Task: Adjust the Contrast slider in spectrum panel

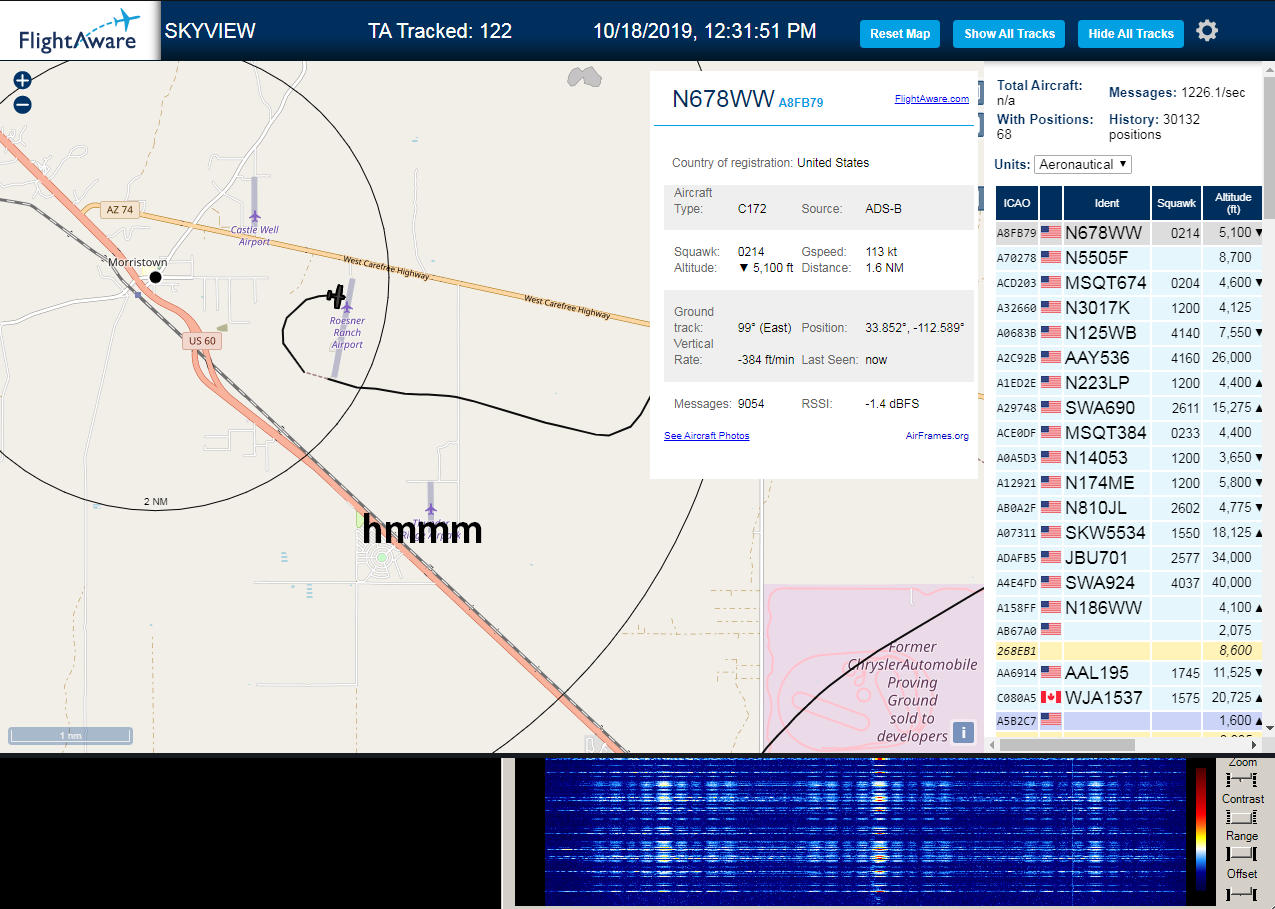Action: click(1241, 816)
